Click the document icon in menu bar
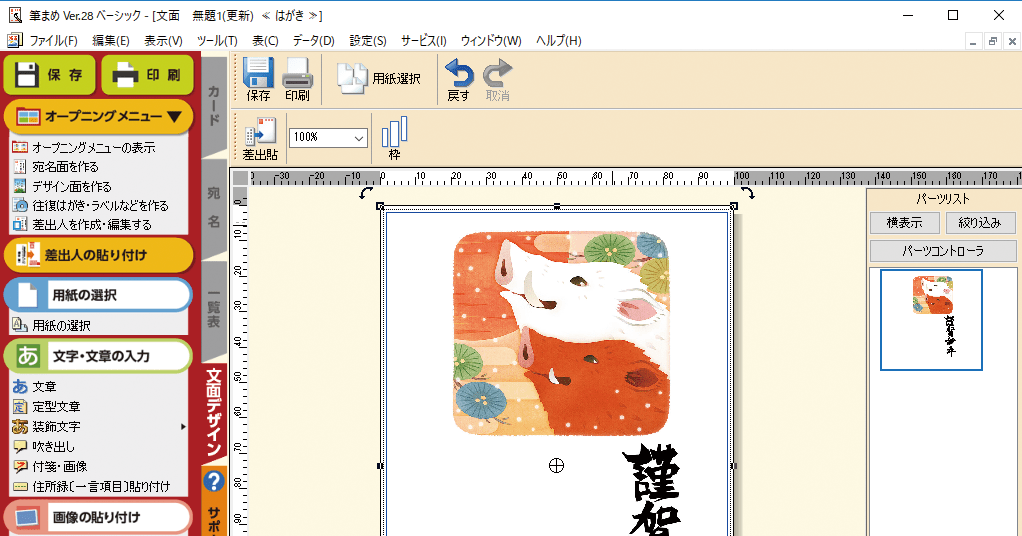The image size is (1022, 536). coord(14,40)
